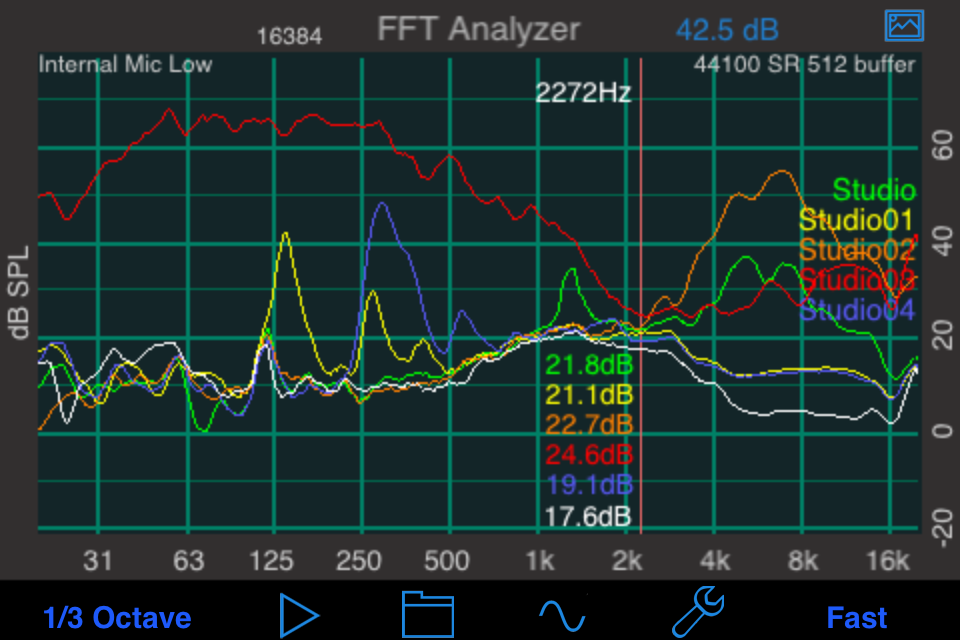This screenshot has height=640, width=960.
Task: Tap the purple 19.1dB cursor value
Action: coord(588,485)
